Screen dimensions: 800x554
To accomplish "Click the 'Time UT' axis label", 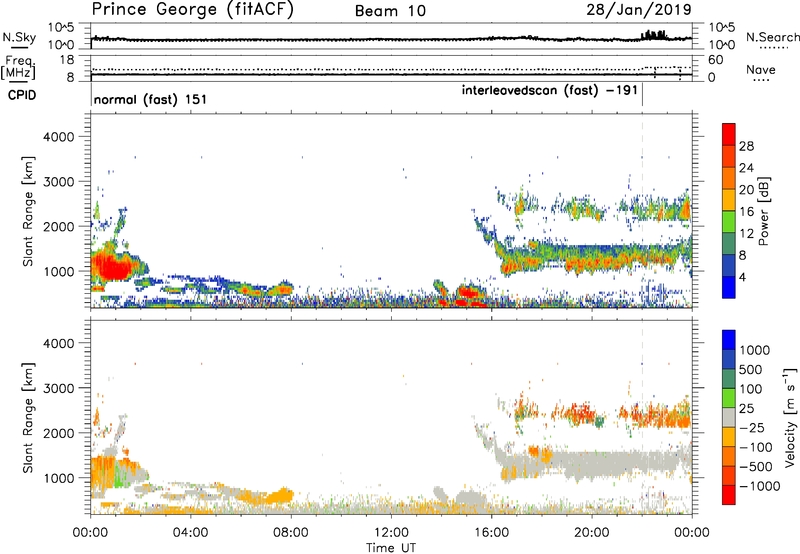I will pos(391,548).
